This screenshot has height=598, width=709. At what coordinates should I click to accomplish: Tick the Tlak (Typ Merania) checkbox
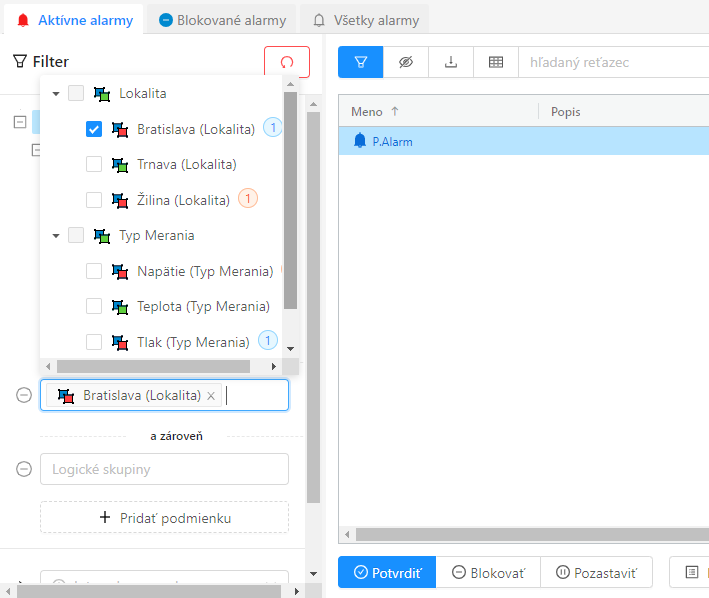94,342
